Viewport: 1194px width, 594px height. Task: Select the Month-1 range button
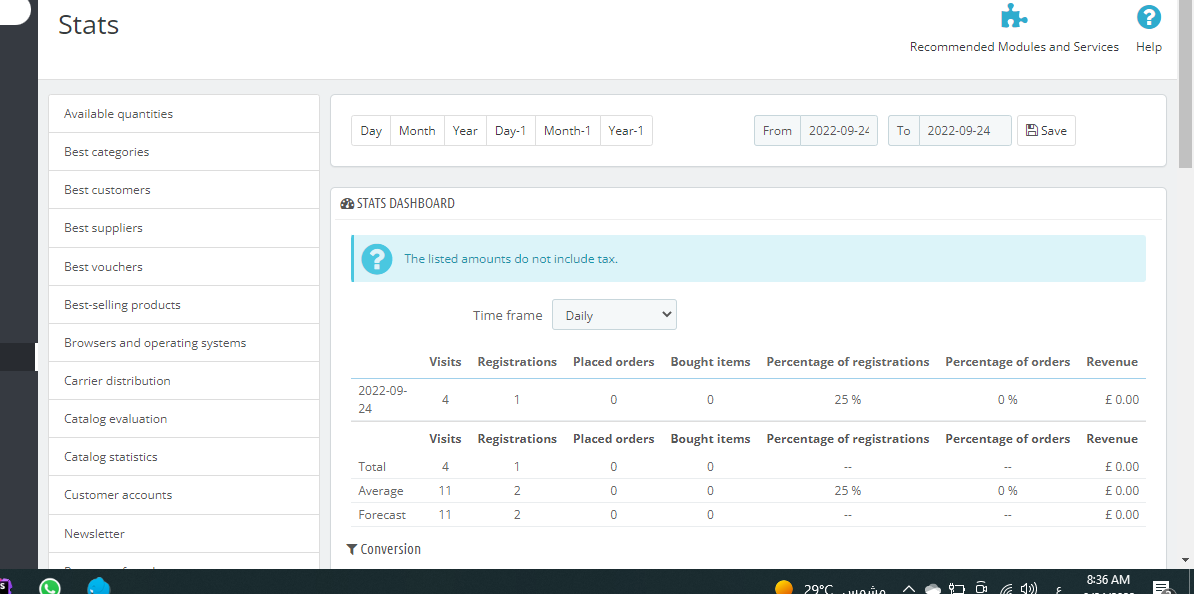click(x=567, y=130)
